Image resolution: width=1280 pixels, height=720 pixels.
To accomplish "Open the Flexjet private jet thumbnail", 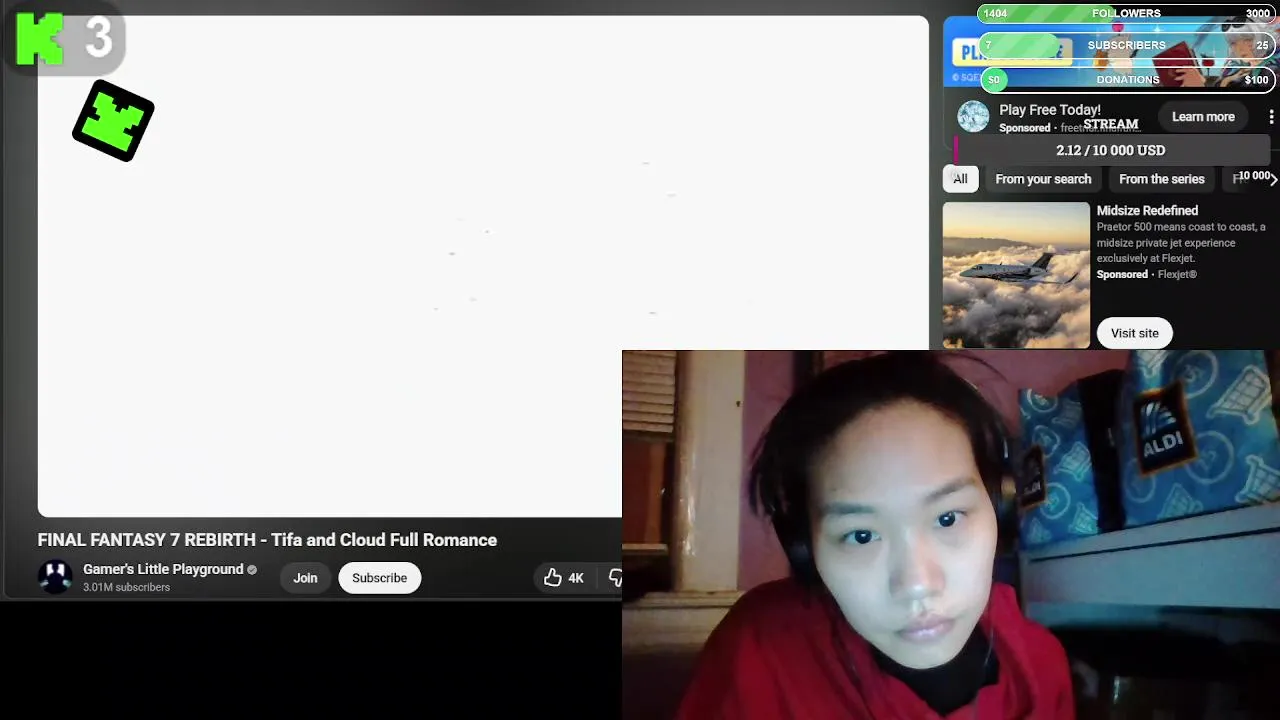I will coord(1016,275).
